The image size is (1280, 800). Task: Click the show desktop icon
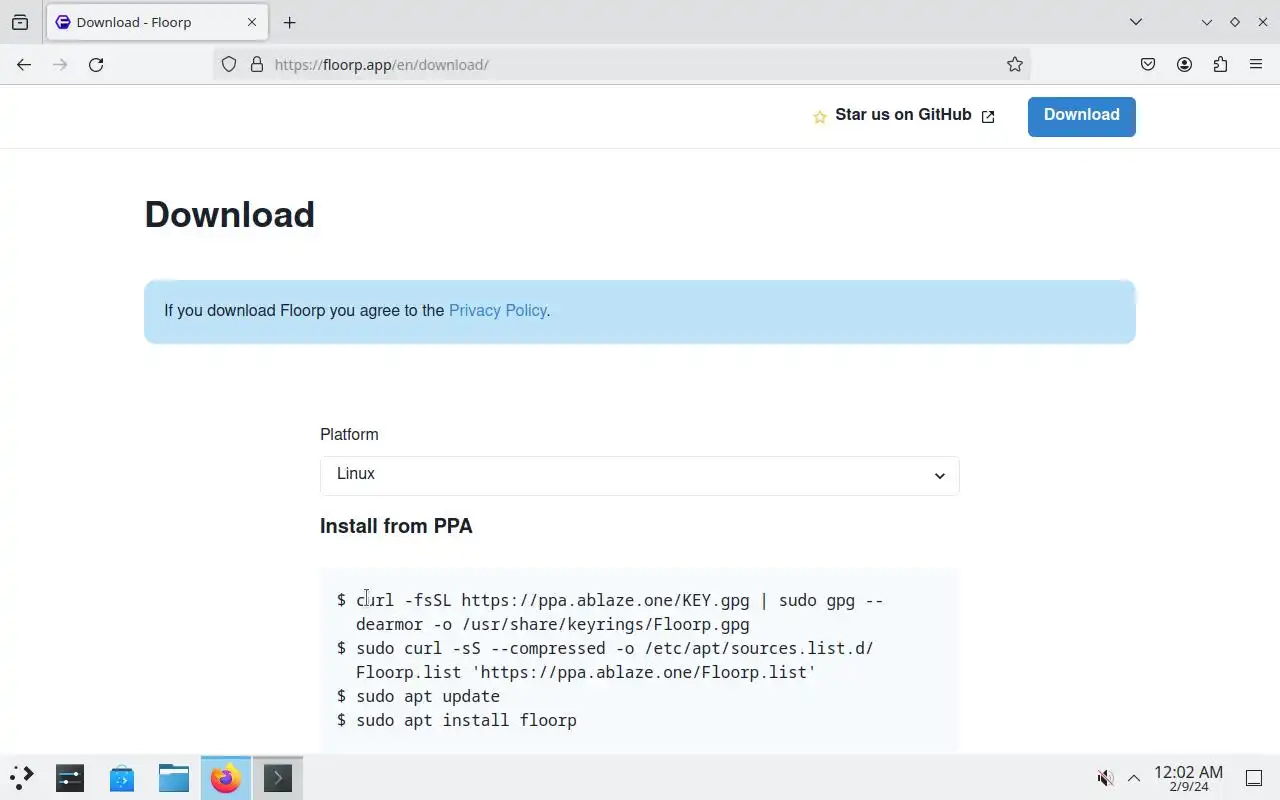1253,777
